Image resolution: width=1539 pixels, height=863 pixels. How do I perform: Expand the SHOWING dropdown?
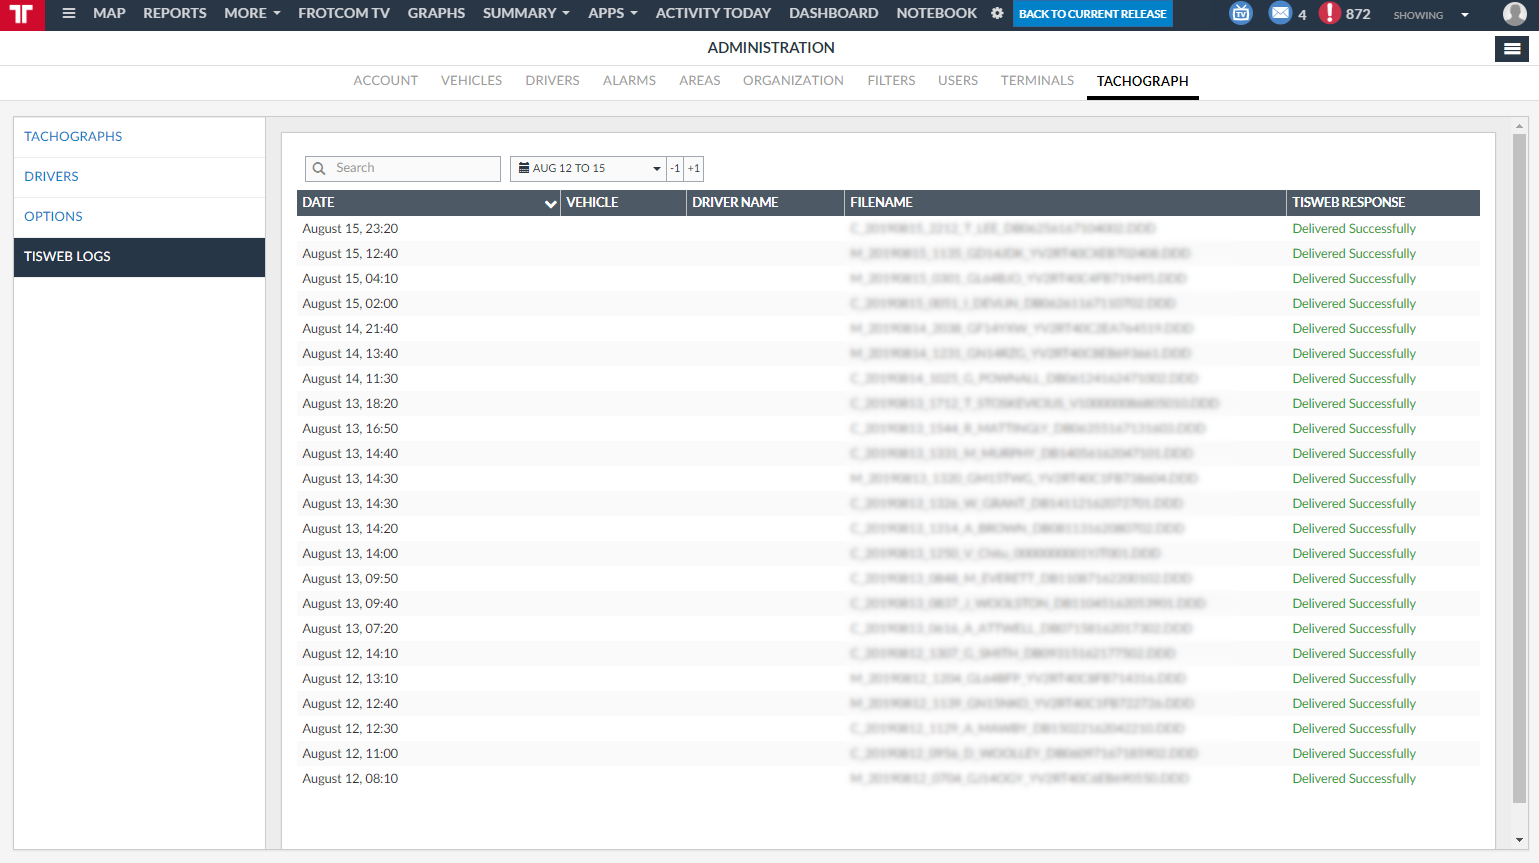point(1431,15)
